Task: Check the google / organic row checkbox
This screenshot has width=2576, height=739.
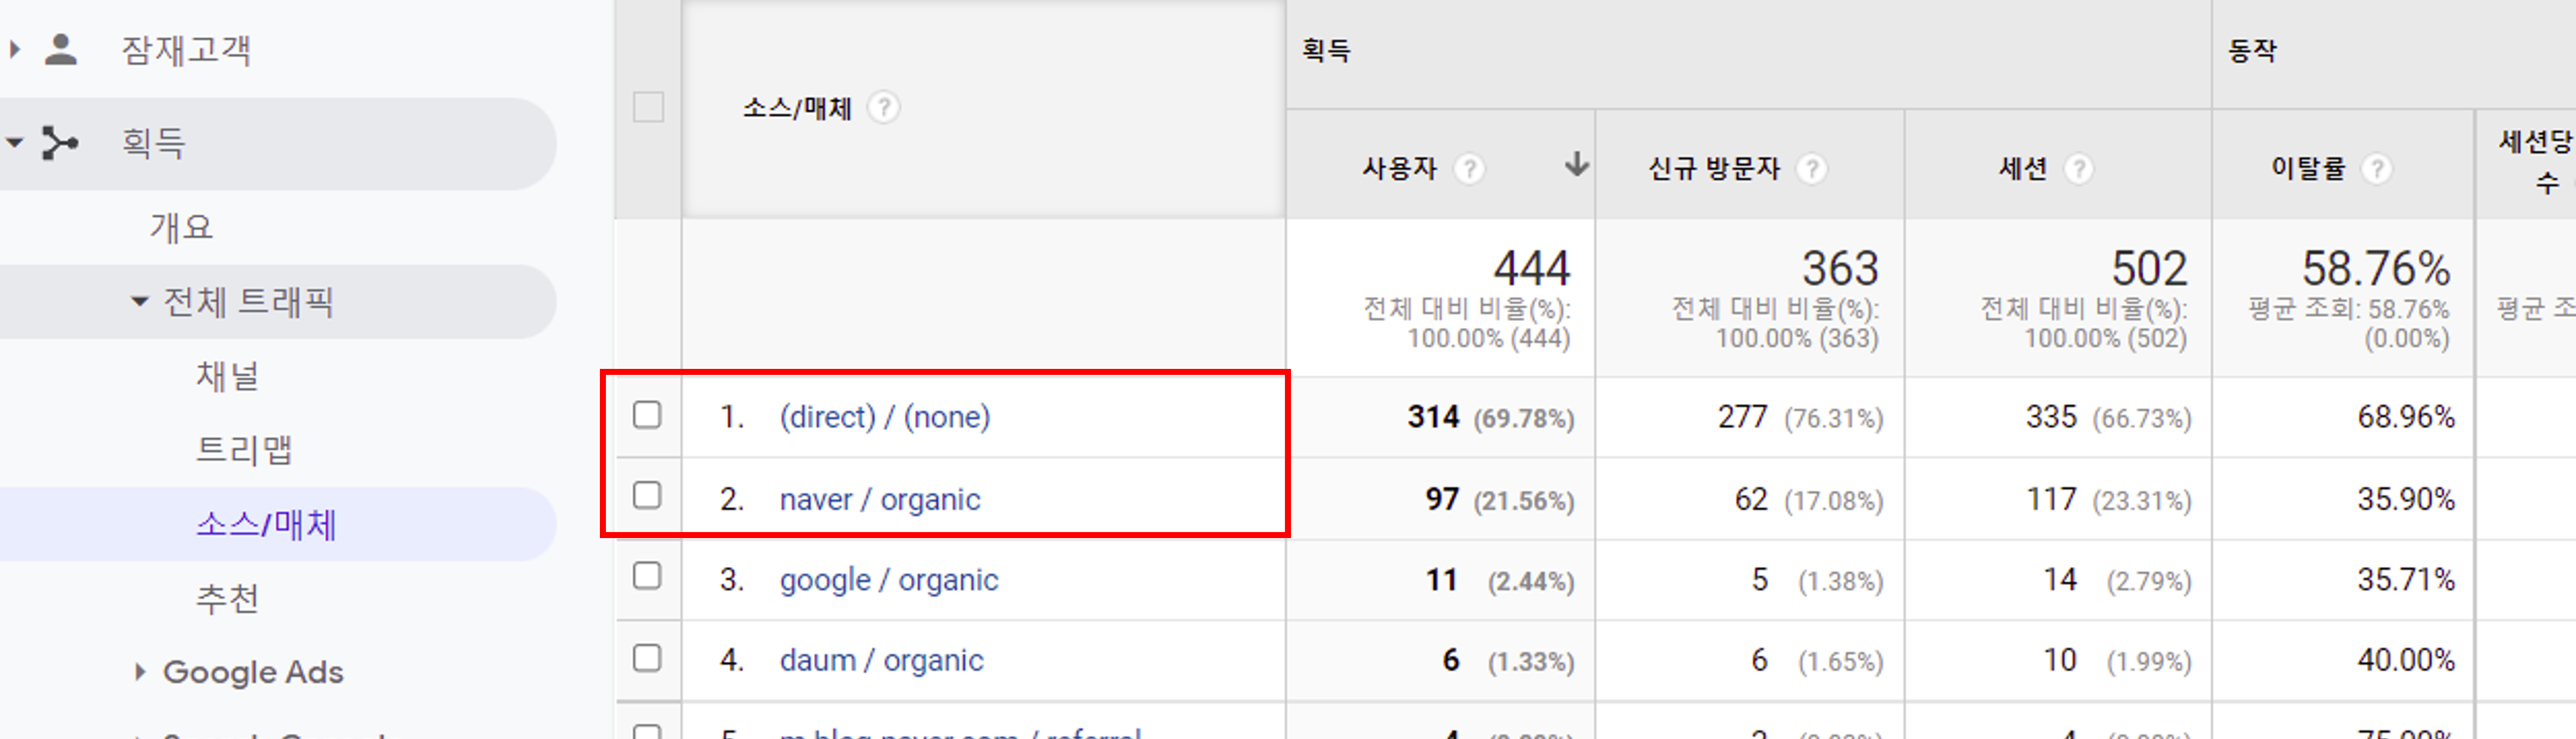Action: [x=647, y=576]
